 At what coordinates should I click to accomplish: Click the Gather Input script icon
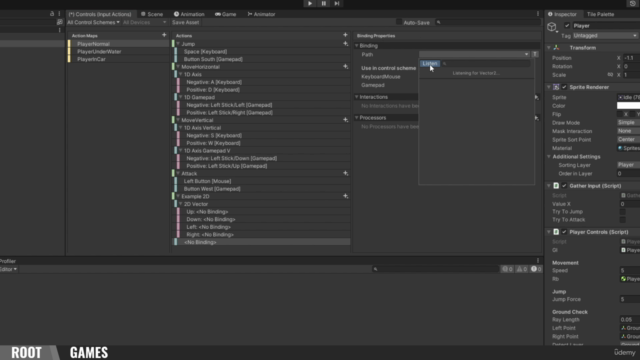pos(556,186)
